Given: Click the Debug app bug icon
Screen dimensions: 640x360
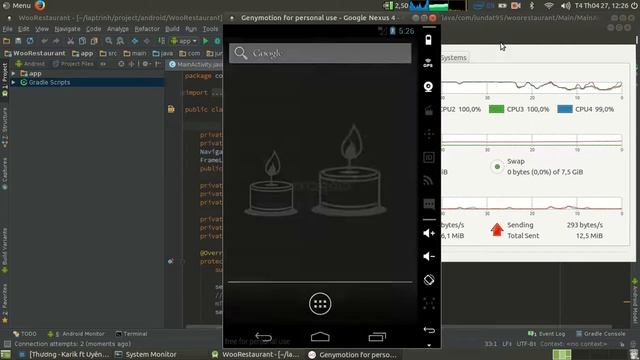Looking at the screenshot, I should point(217,41).
